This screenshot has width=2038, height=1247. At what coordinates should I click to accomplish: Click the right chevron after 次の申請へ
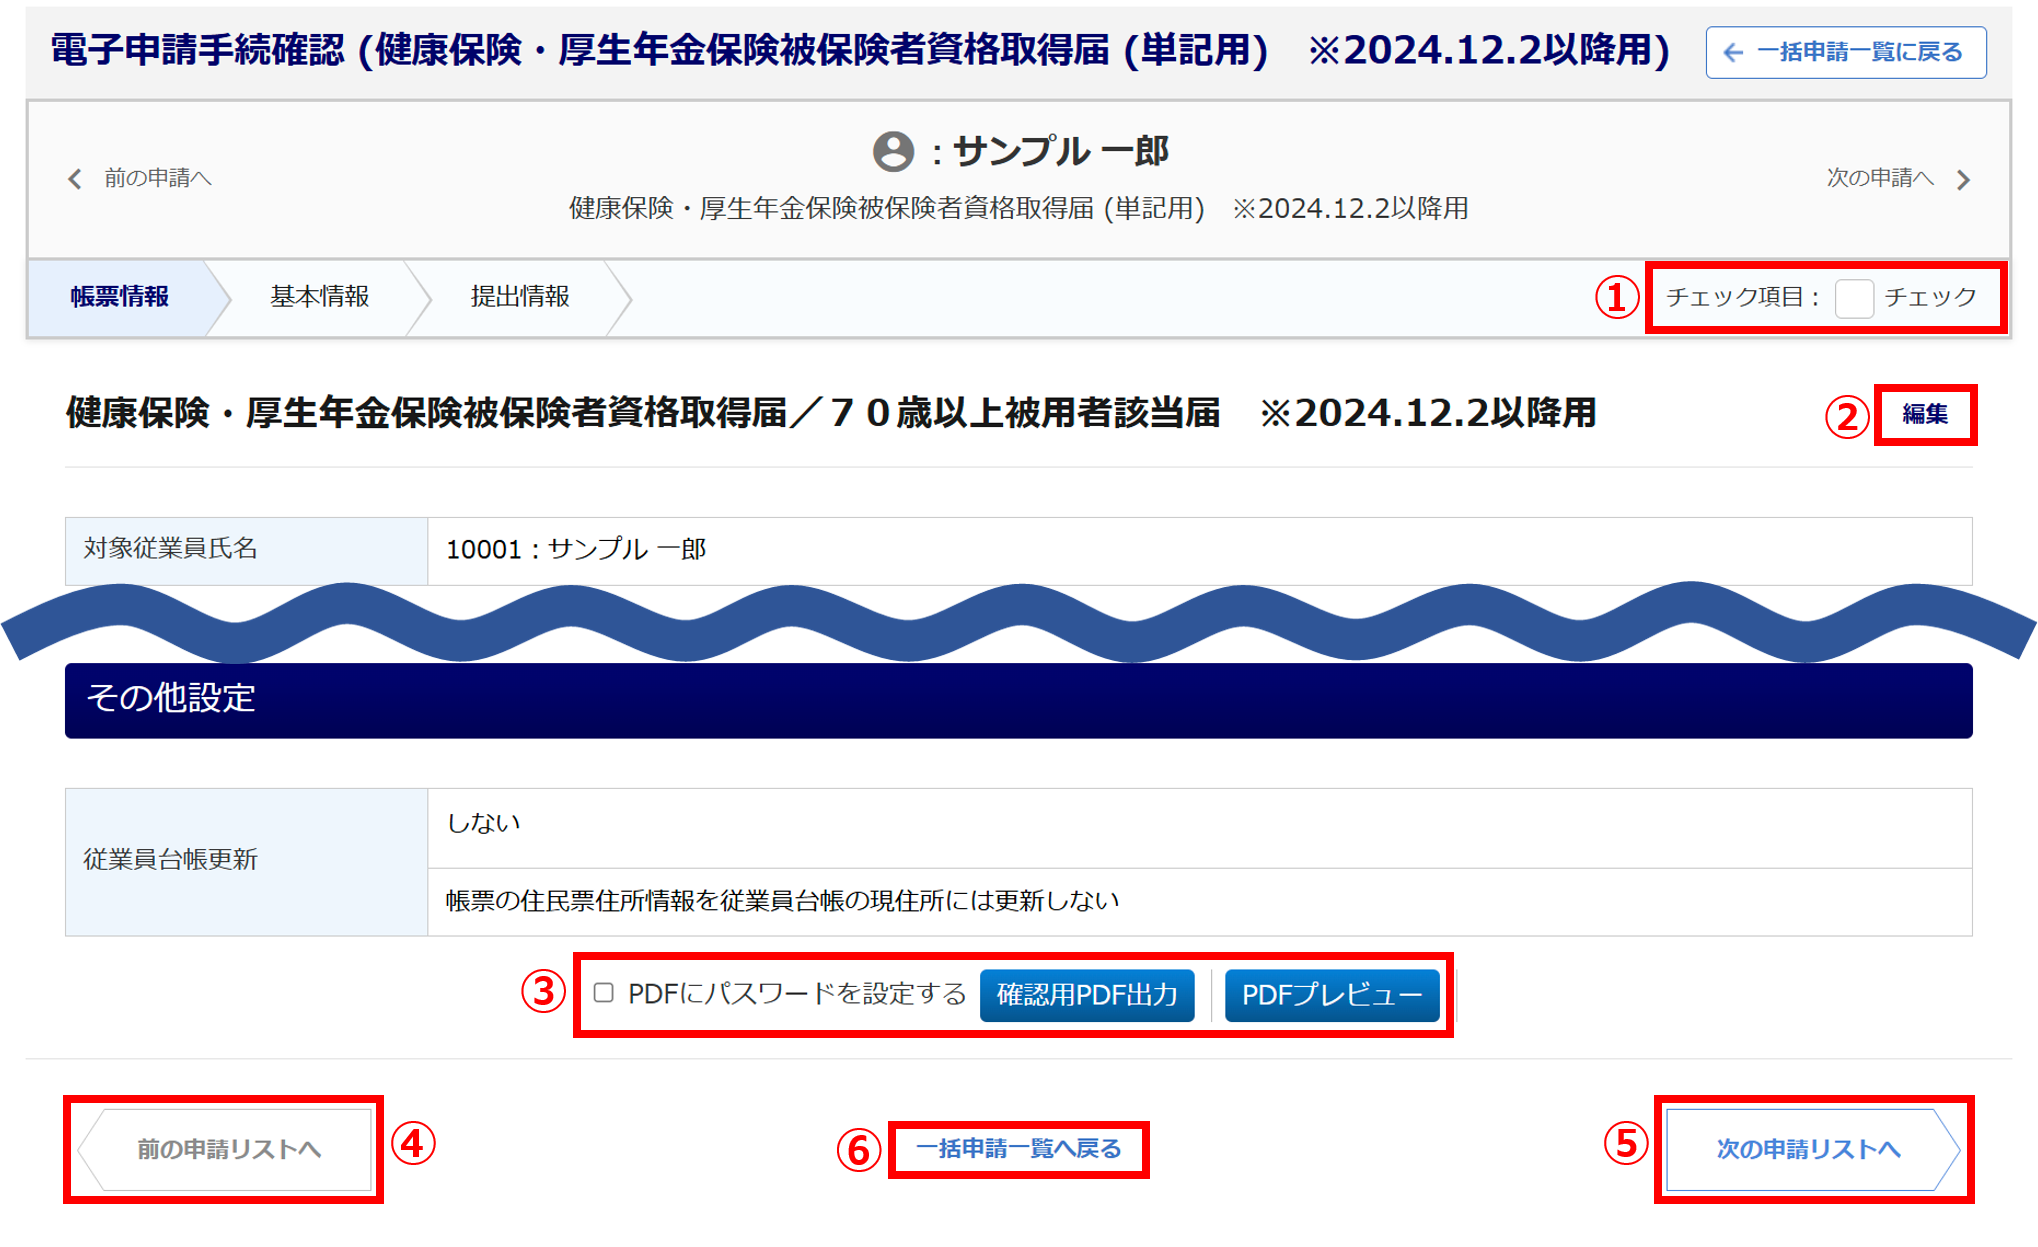(1963, 179)
